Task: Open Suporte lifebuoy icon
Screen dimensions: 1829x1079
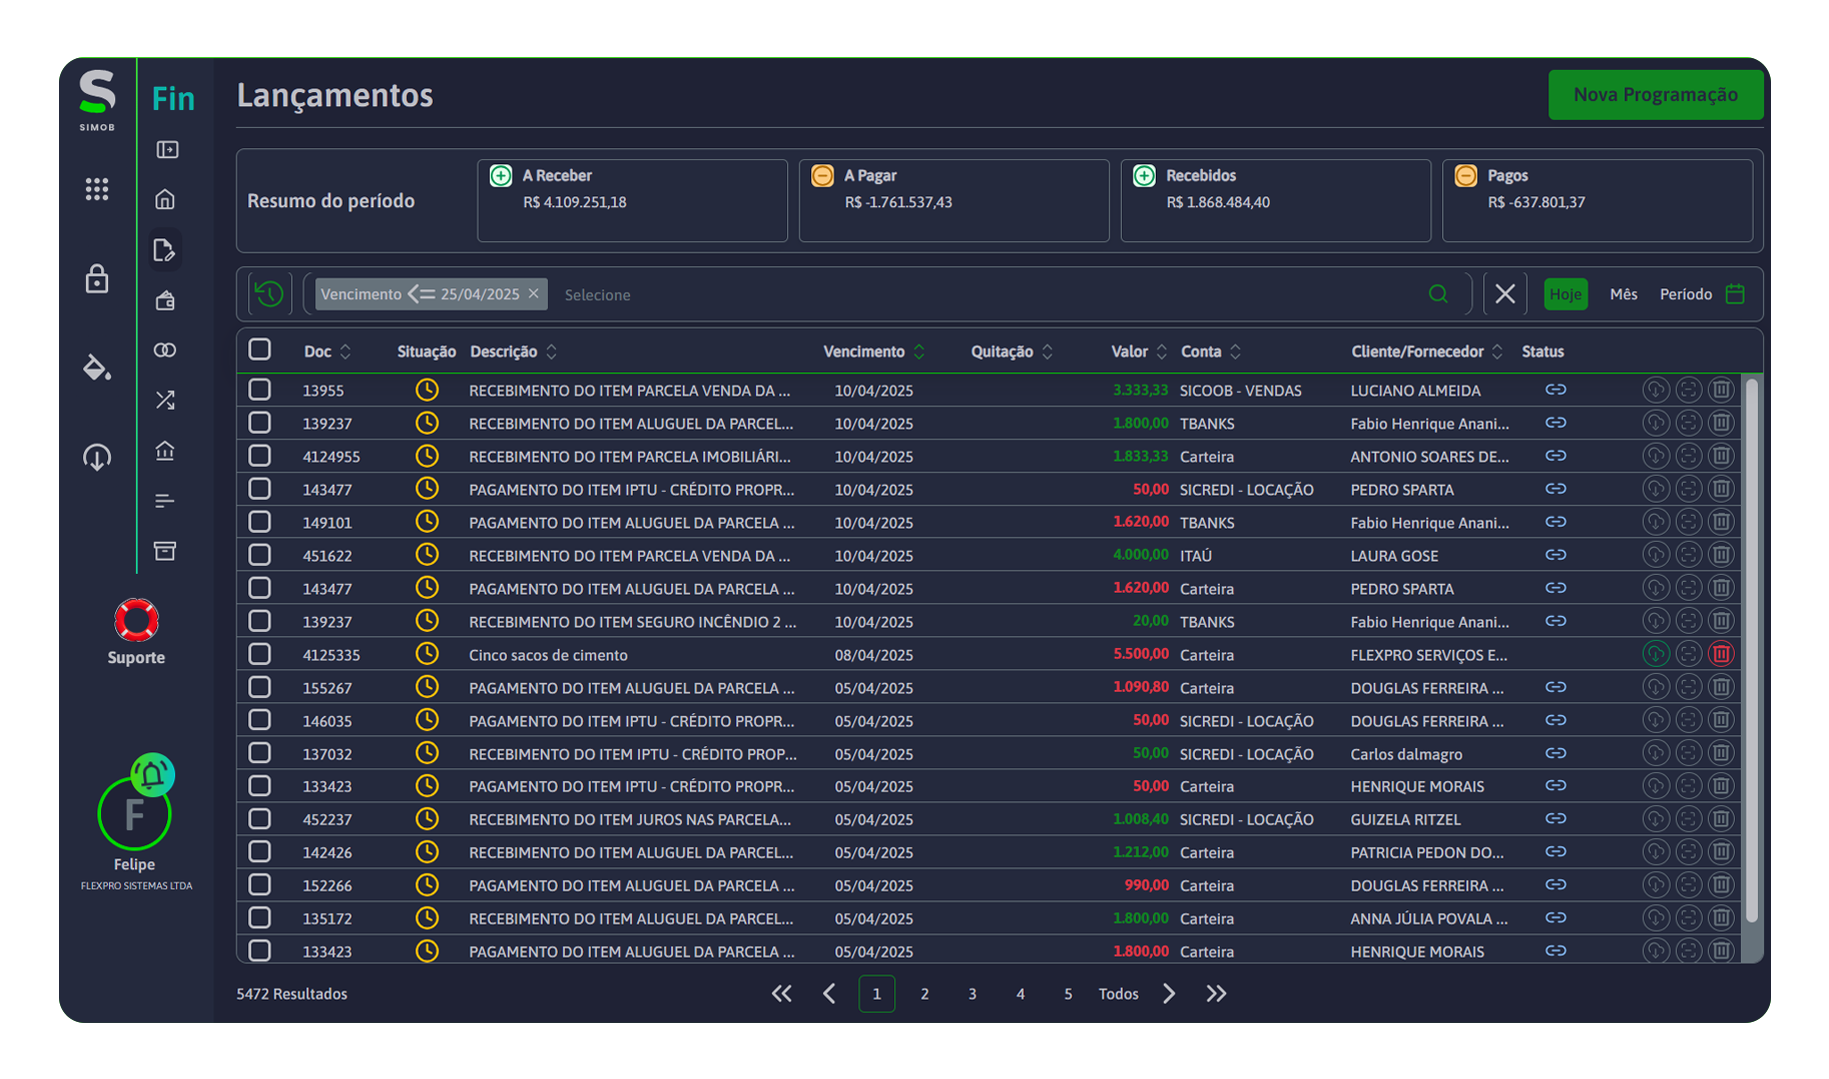Action: [136, 620]
